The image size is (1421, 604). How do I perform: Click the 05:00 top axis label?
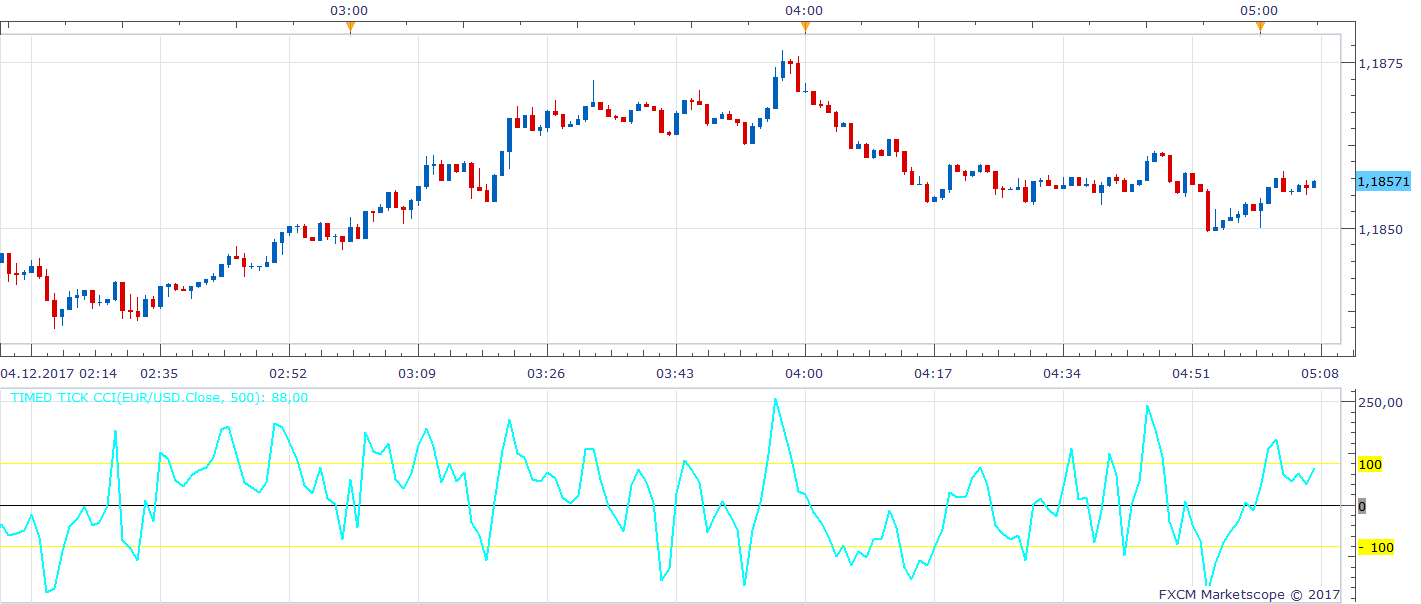coord(1259,10)
